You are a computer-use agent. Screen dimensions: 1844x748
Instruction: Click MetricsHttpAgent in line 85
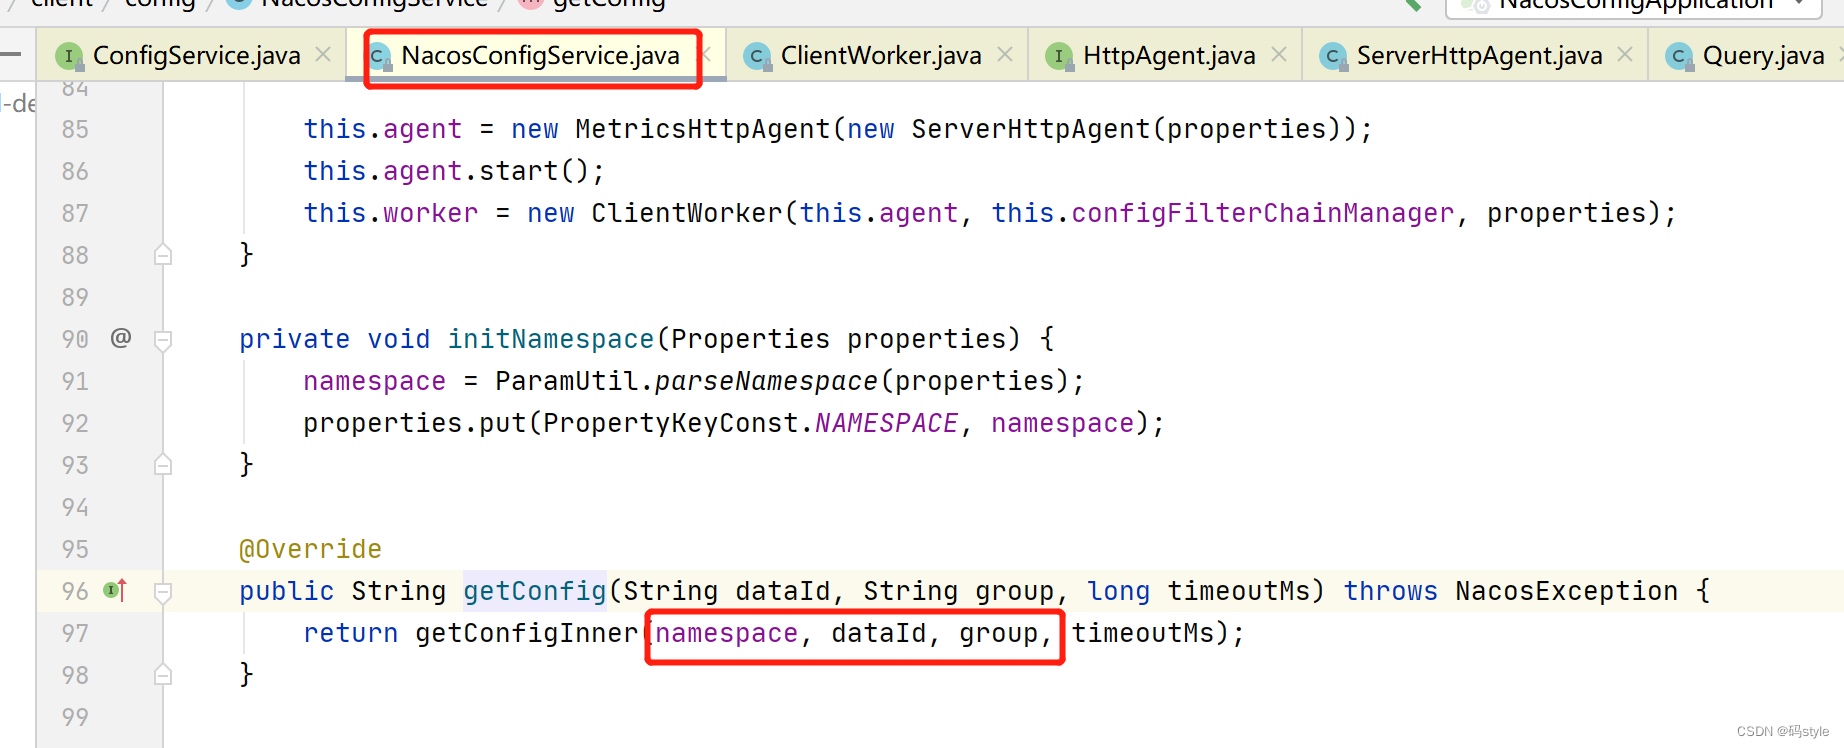click(702, 129)
